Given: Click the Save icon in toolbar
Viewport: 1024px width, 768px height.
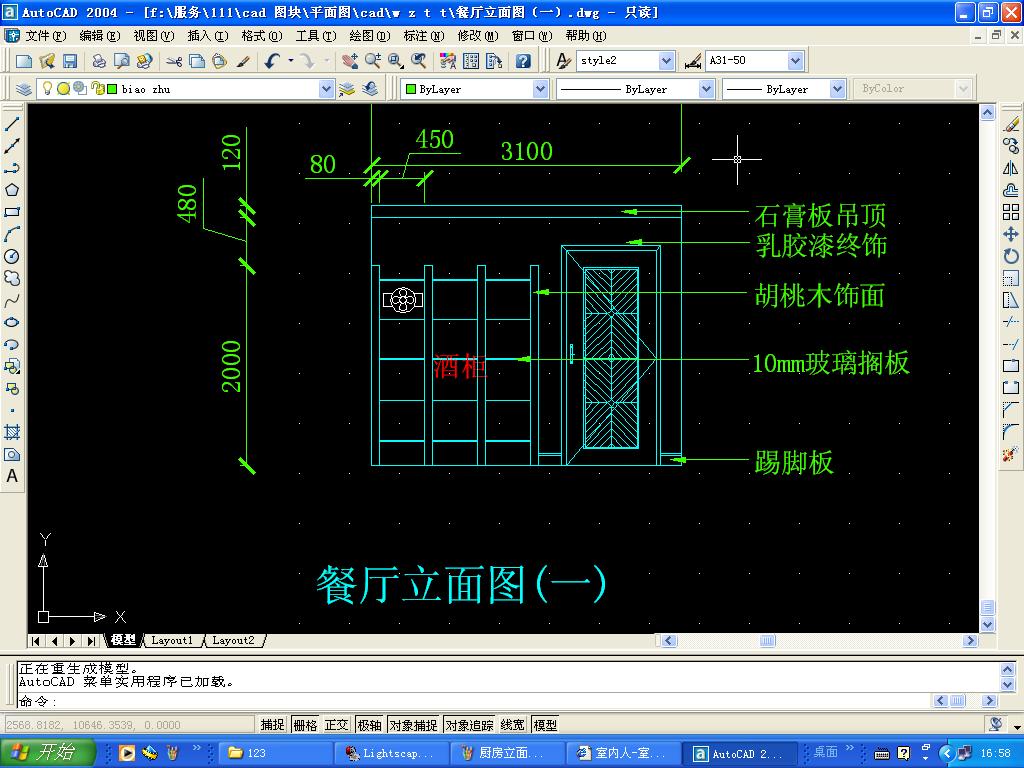Looking at the screenshot, I should pyautogui.click(x=69, y=61).
